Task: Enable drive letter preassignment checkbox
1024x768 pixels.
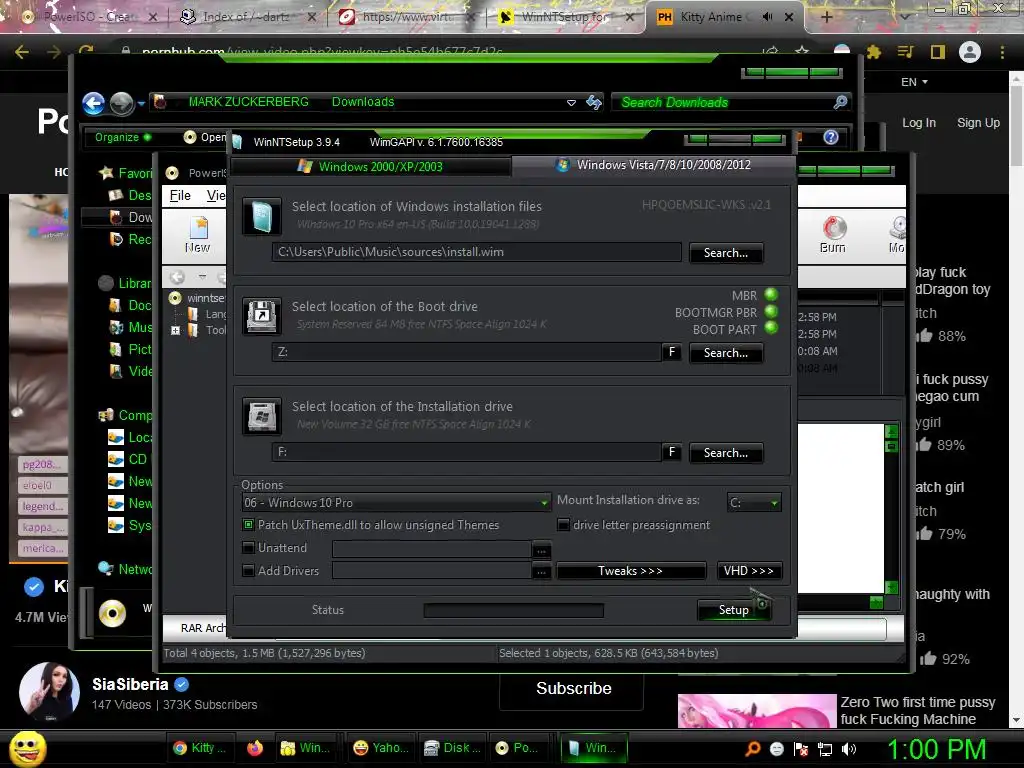Action: click(x=563, y=524)
